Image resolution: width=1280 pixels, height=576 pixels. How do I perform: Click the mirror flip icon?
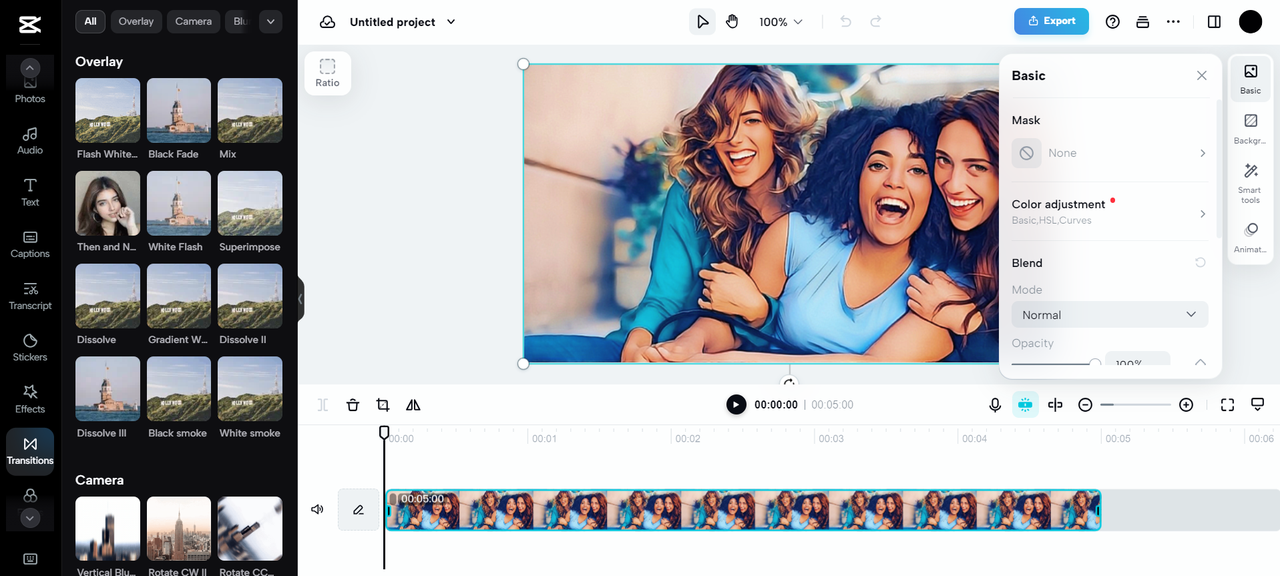(x=413, y=405)
